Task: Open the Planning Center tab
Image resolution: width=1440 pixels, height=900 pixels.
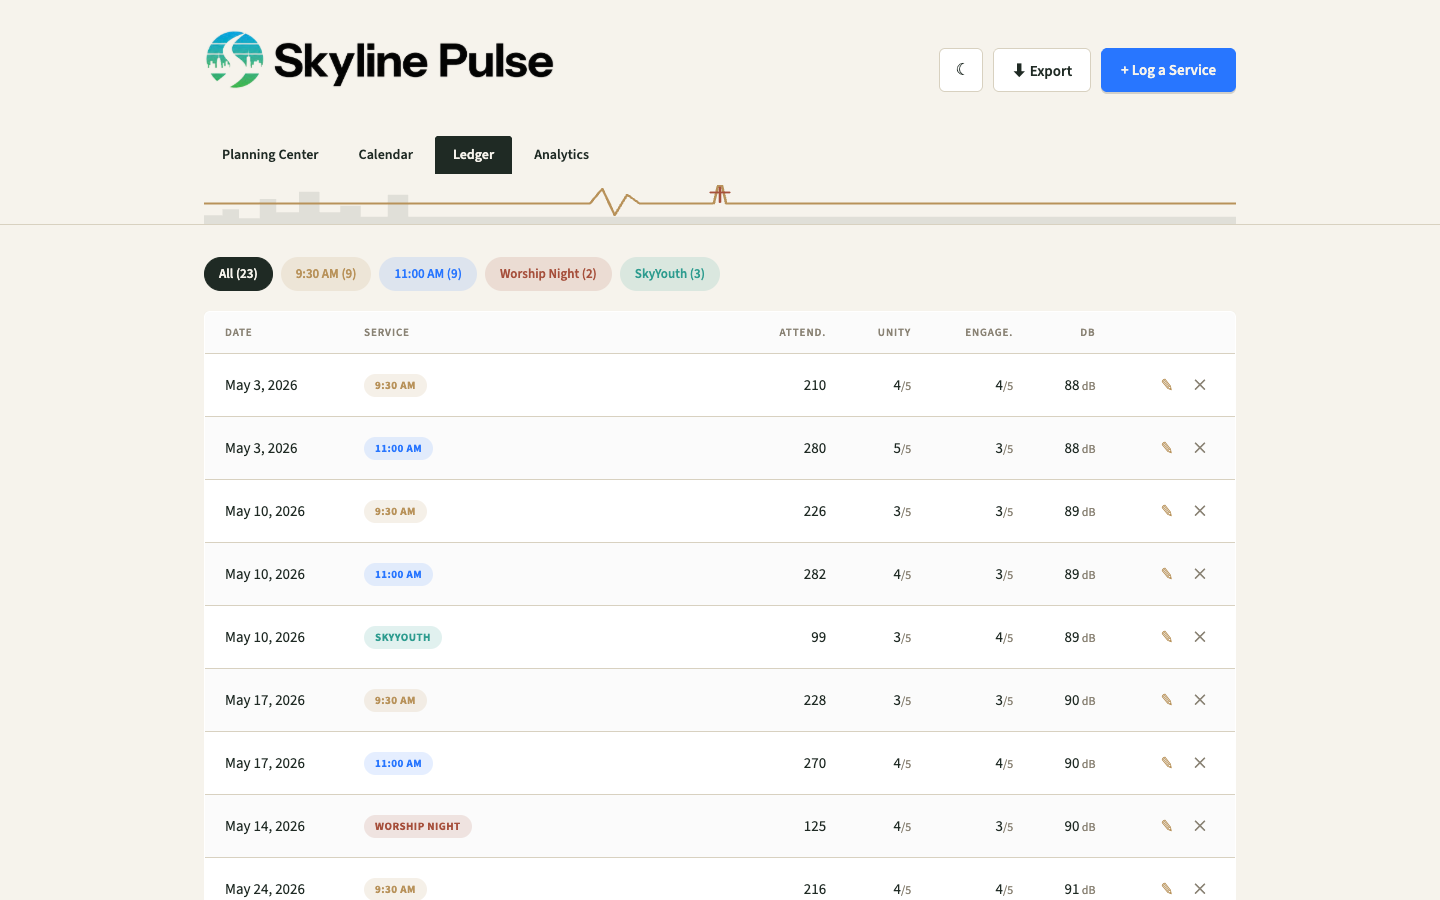Action: (270, 155)
